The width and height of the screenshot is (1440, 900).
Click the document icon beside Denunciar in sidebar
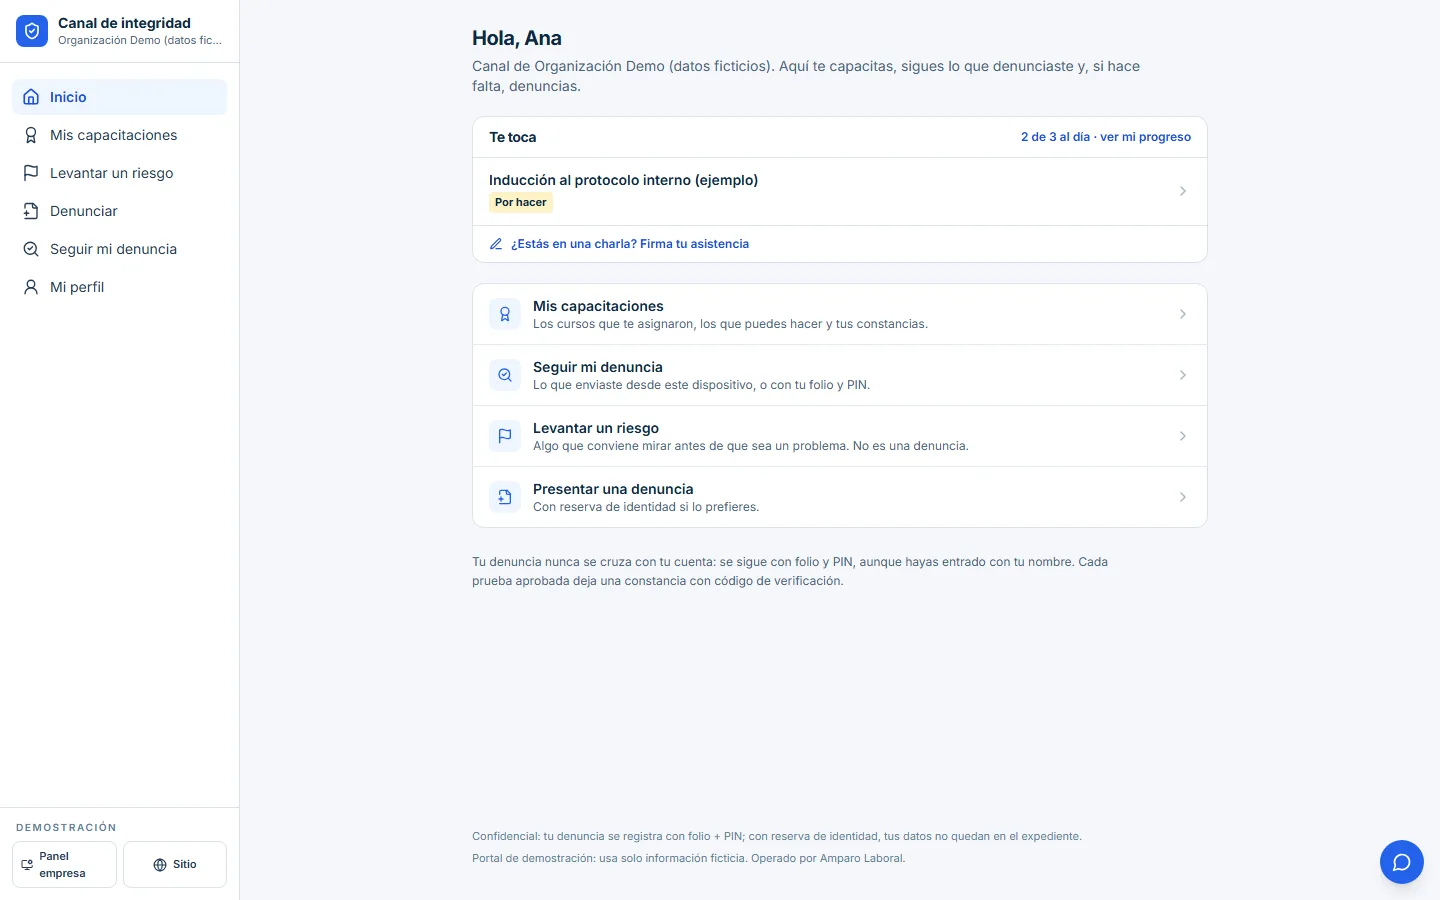[31, 211]
